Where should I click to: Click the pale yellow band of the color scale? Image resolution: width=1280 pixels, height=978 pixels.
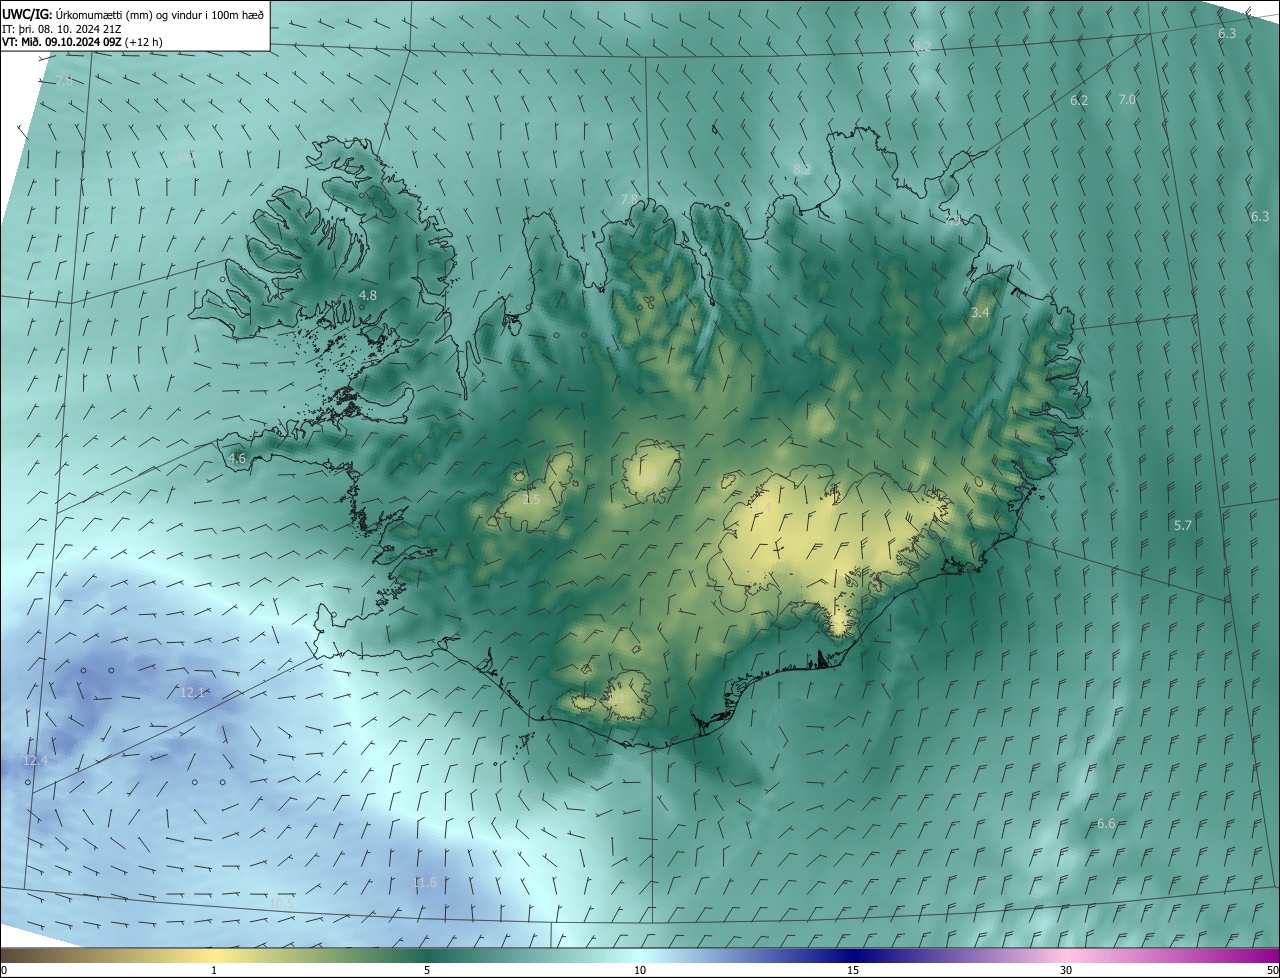[x=214, y=955]
